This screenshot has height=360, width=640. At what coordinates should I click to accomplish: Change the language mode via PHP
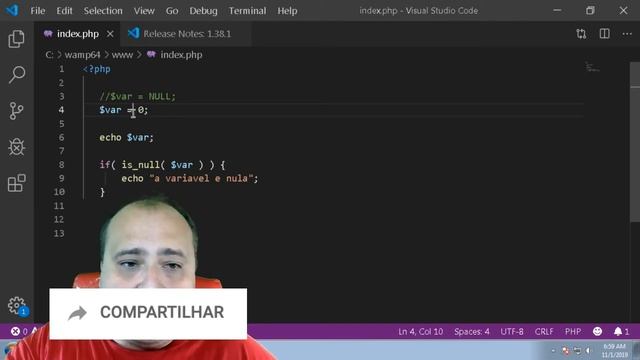click(x=573, y=331)
